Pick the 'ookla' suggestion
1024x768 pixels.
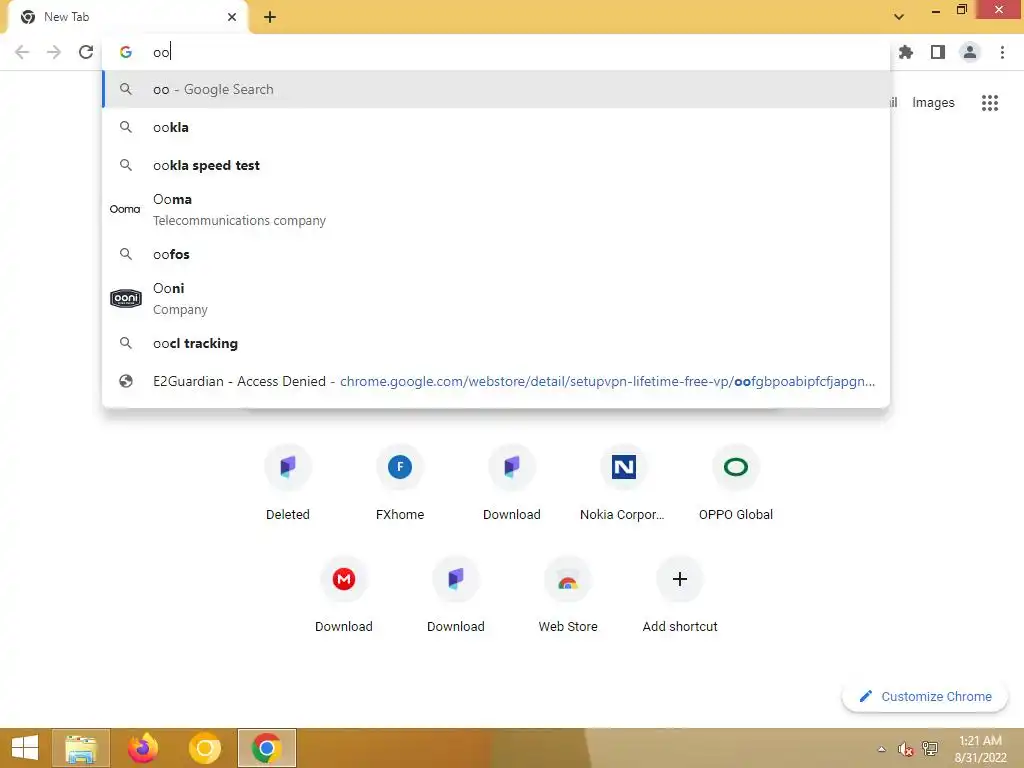pos(496,127)
